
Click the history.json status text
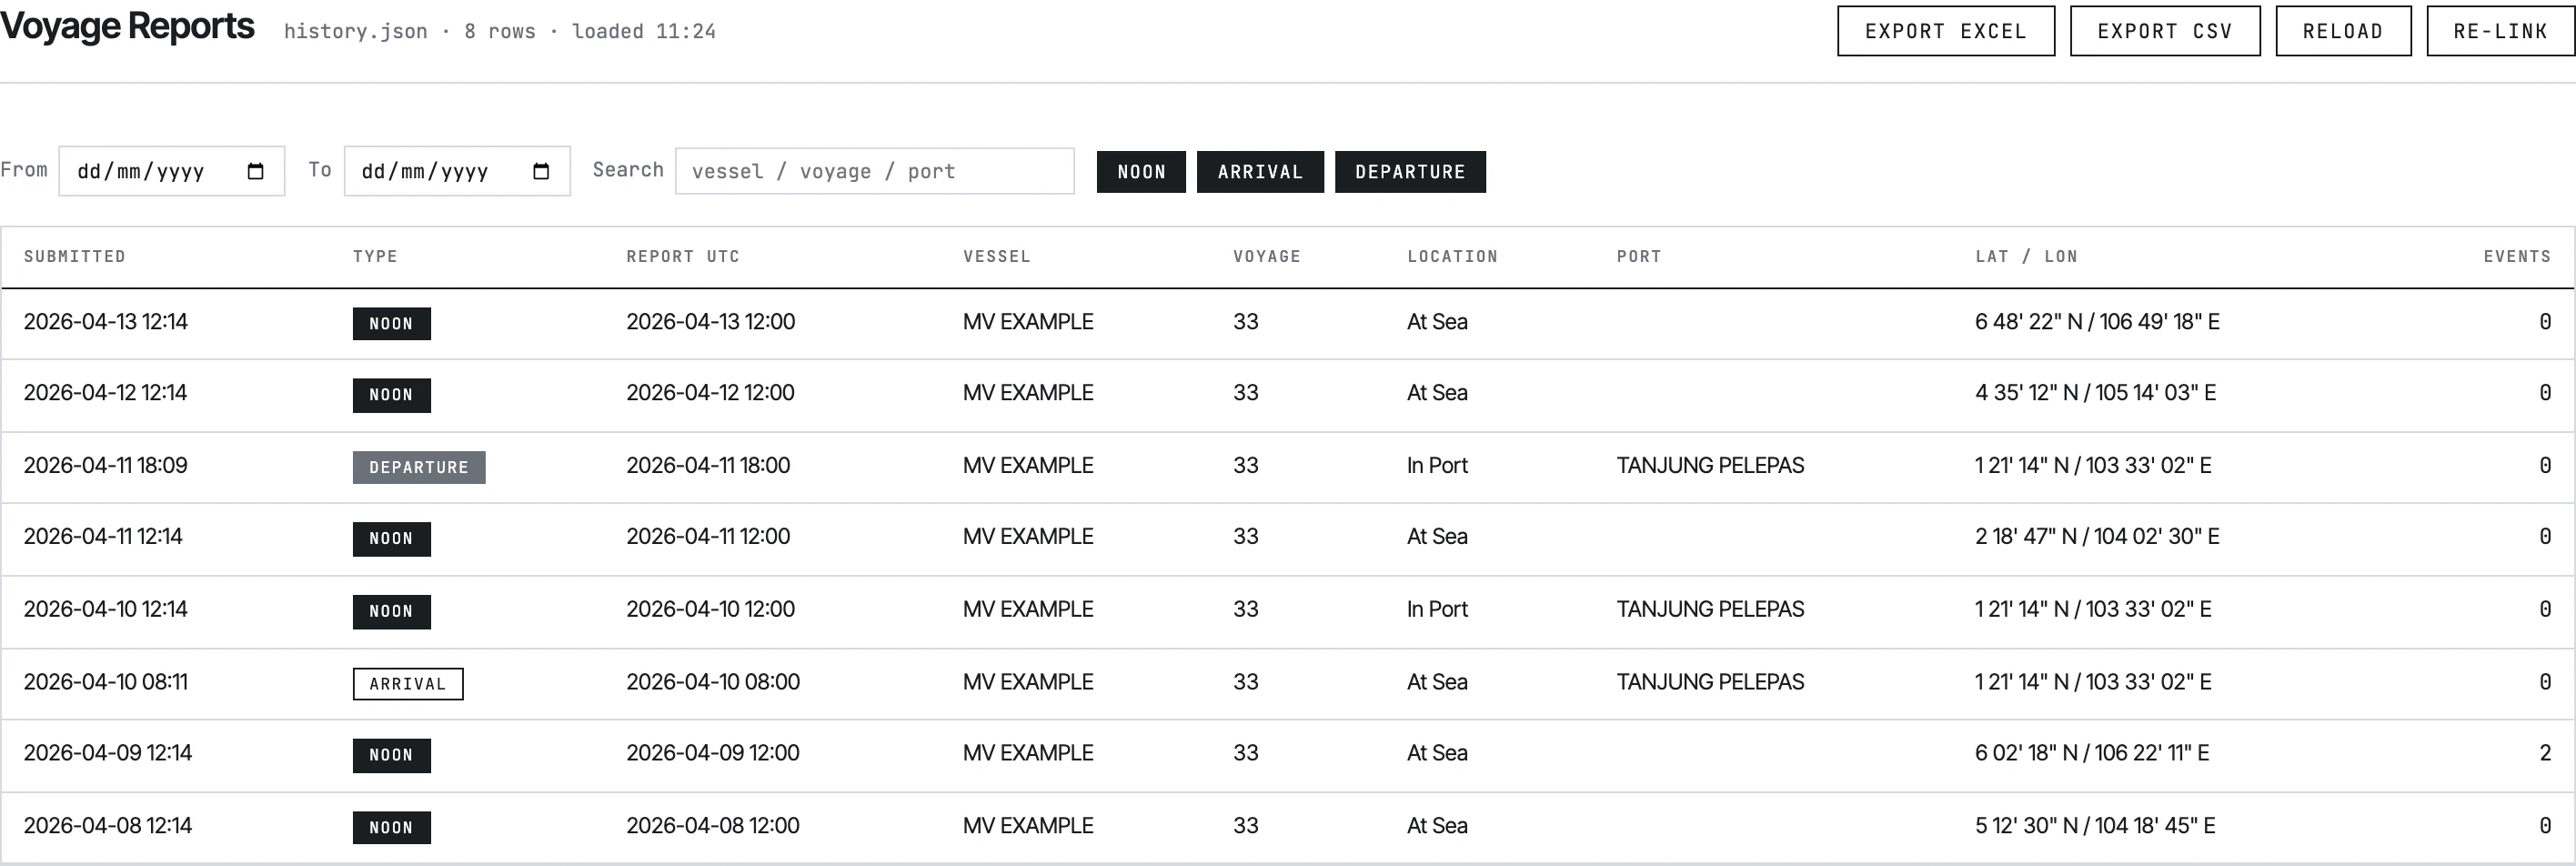click(499, 31)
